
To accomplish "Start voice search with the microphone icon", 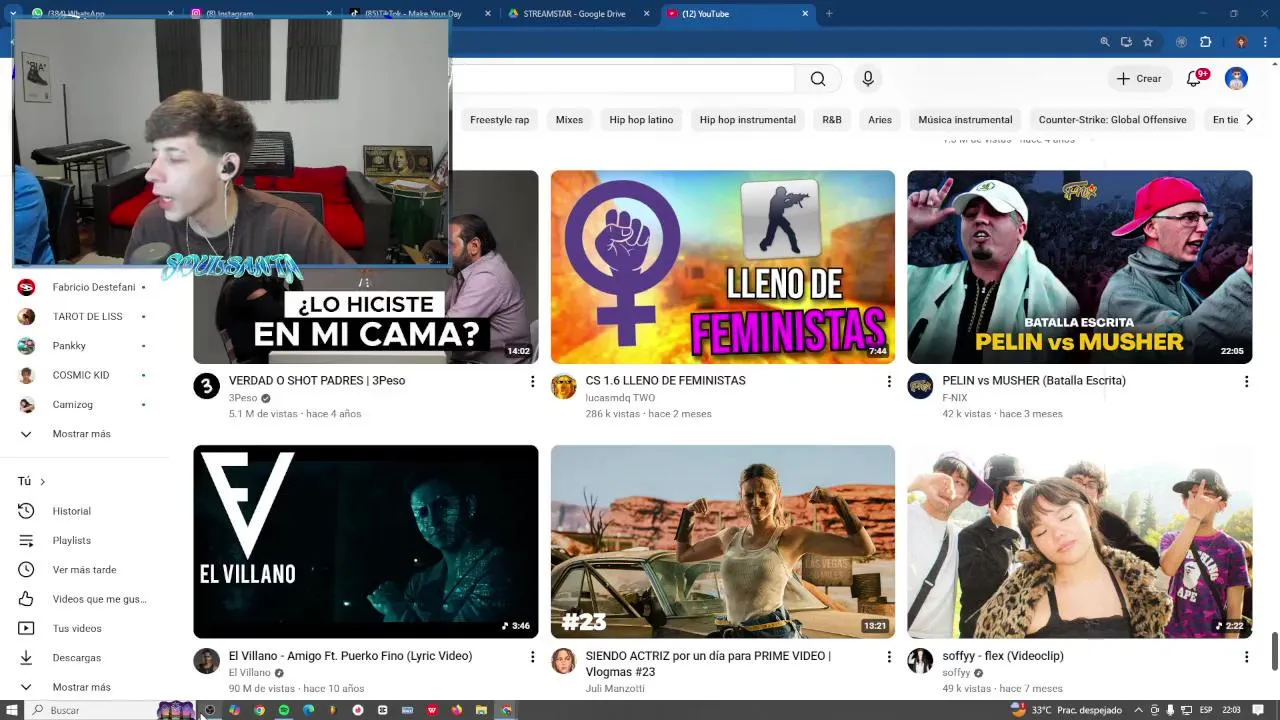I will click(x=868, y=79).
